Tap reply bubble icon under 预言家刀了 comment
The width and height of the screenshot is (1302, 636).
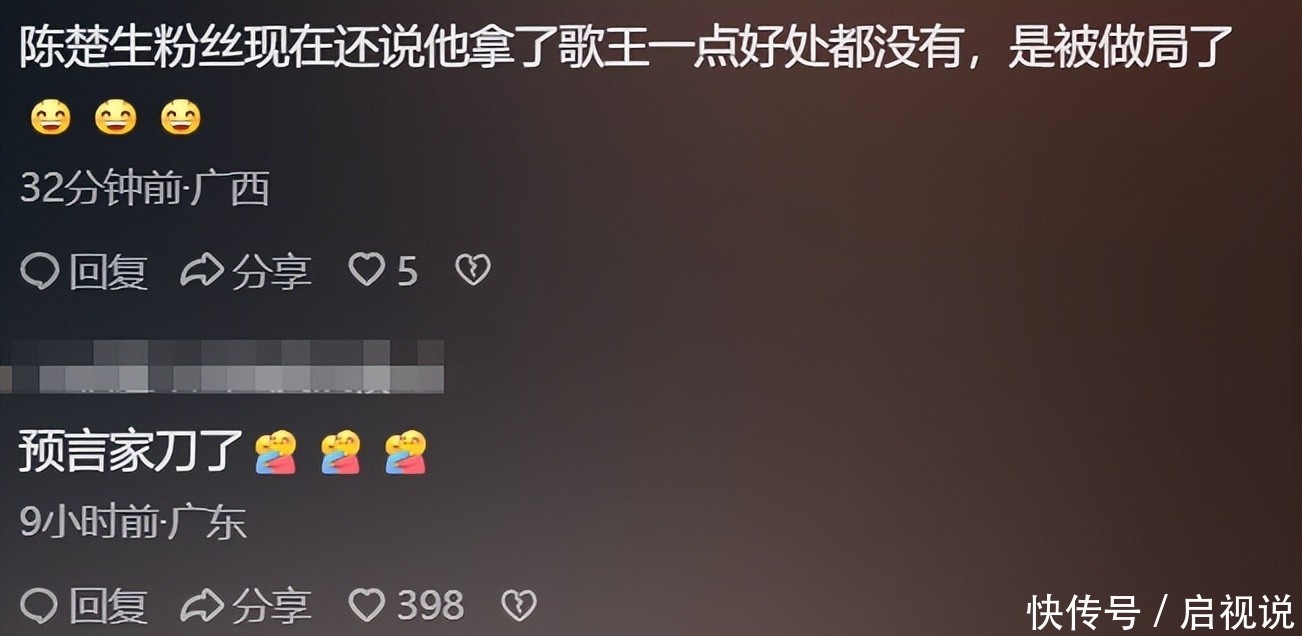(x=40, y=606)
